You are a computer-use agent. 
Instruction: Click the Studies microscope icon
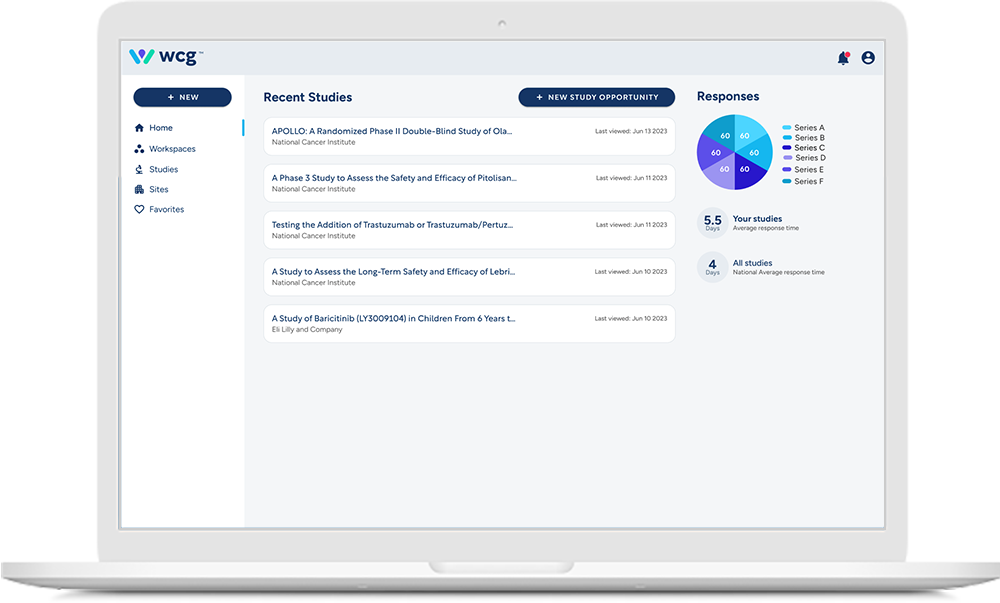click(139, 170)
